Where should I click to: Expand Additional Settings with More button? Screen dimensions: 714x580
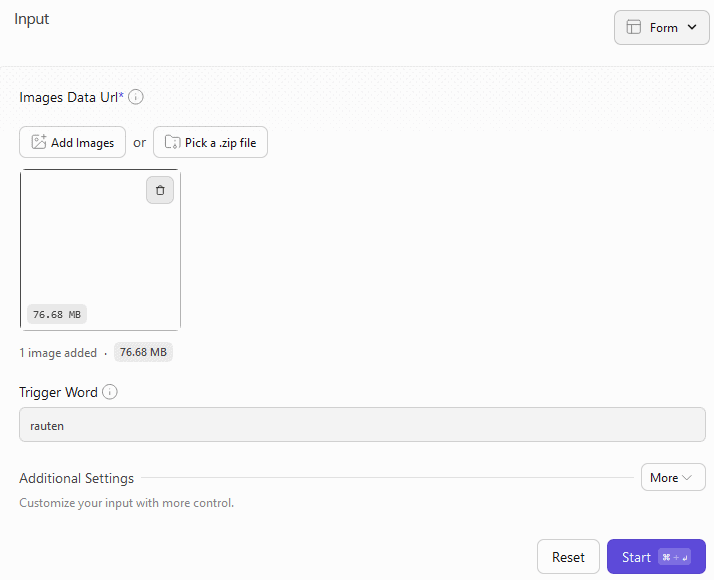(x=672, y=478)
